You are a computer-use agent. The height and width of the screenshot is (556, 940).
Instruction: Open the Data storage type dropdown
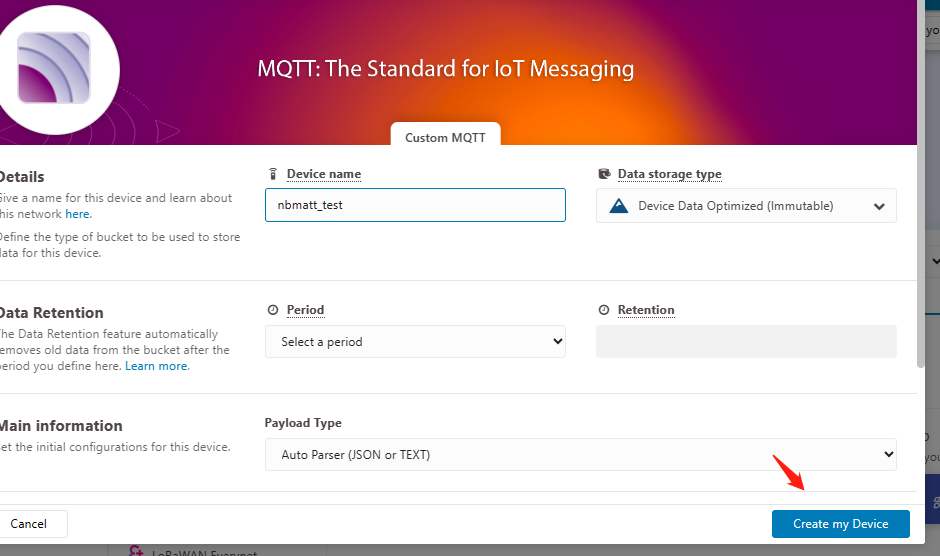pyautogui.click(x=746, y=206)
